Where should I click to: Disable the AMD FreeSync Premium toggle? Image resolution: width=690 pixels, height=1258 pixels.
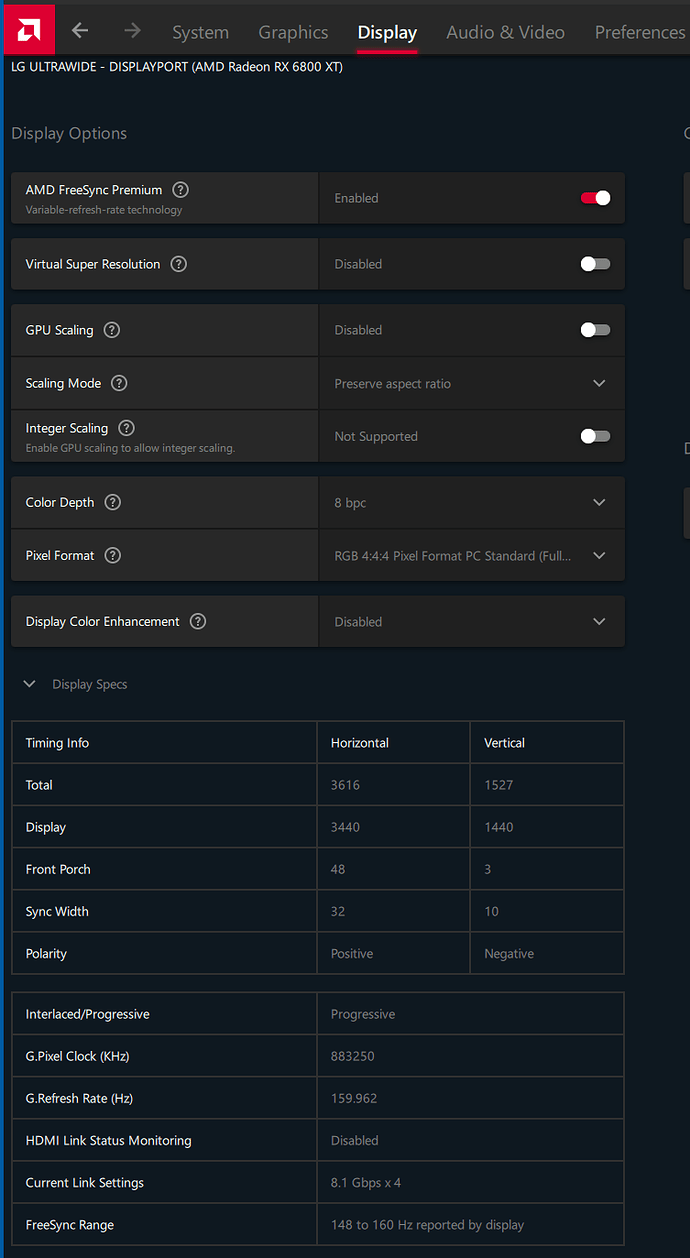pos(595,198)
